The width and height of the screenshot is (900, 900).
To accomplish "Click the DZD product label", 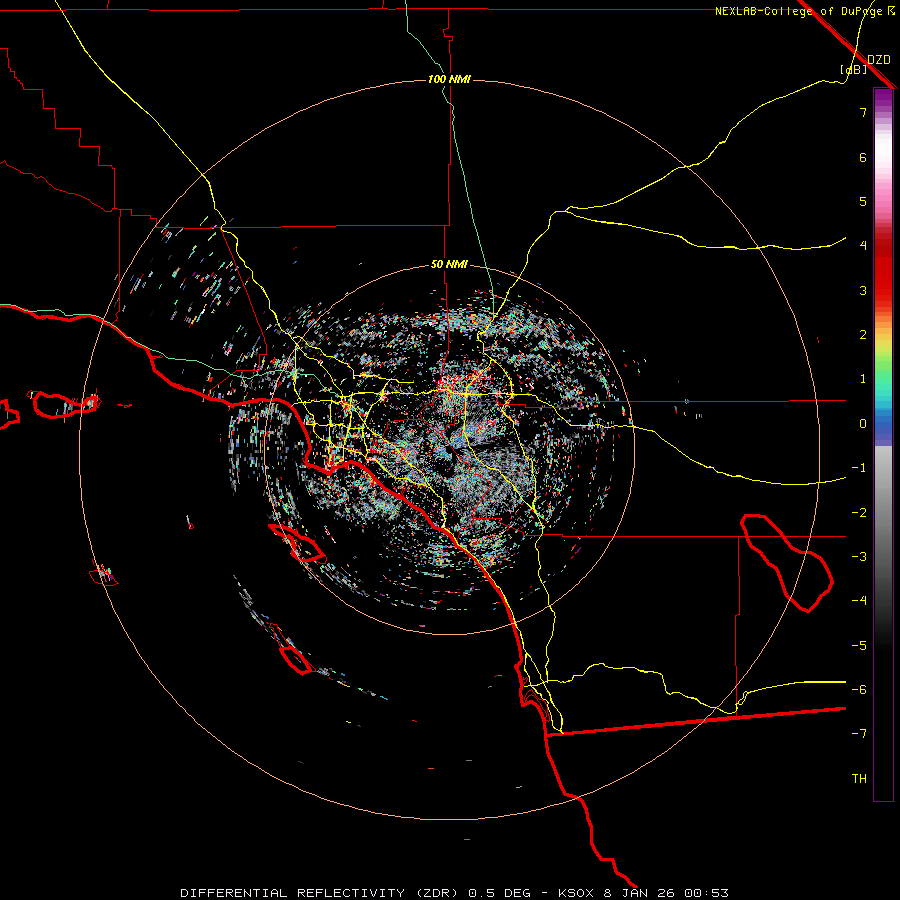I will (x=879, y=60).
